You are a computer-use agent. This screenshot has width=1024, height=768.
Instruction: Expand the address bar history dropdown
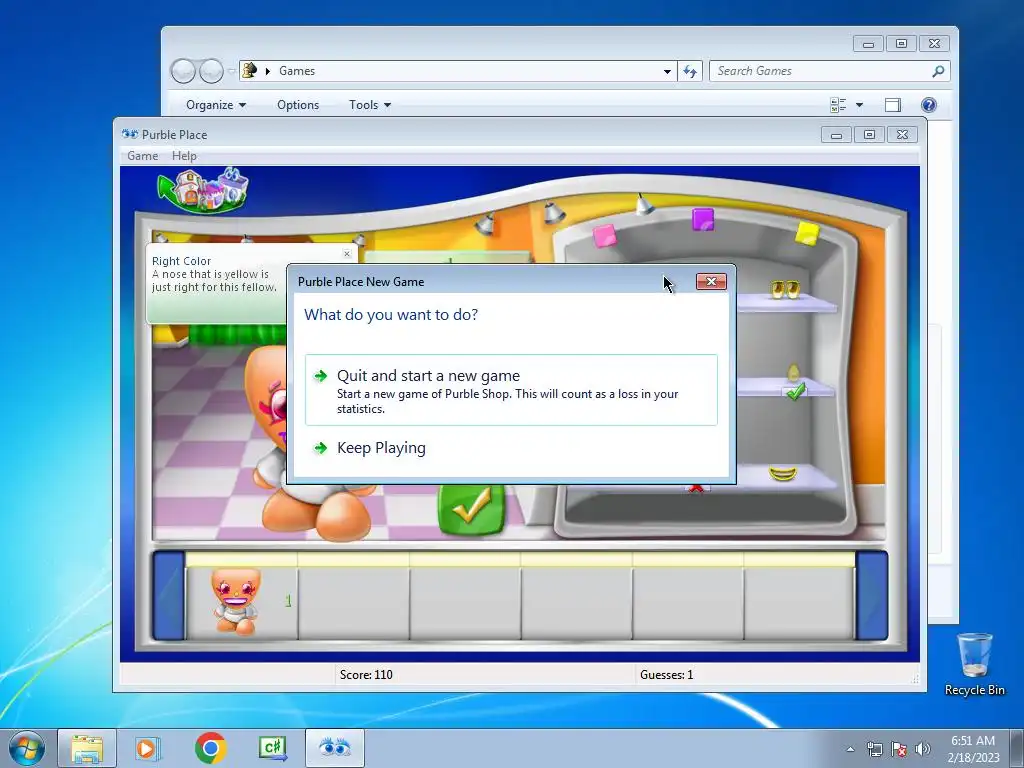coord(667,71)
